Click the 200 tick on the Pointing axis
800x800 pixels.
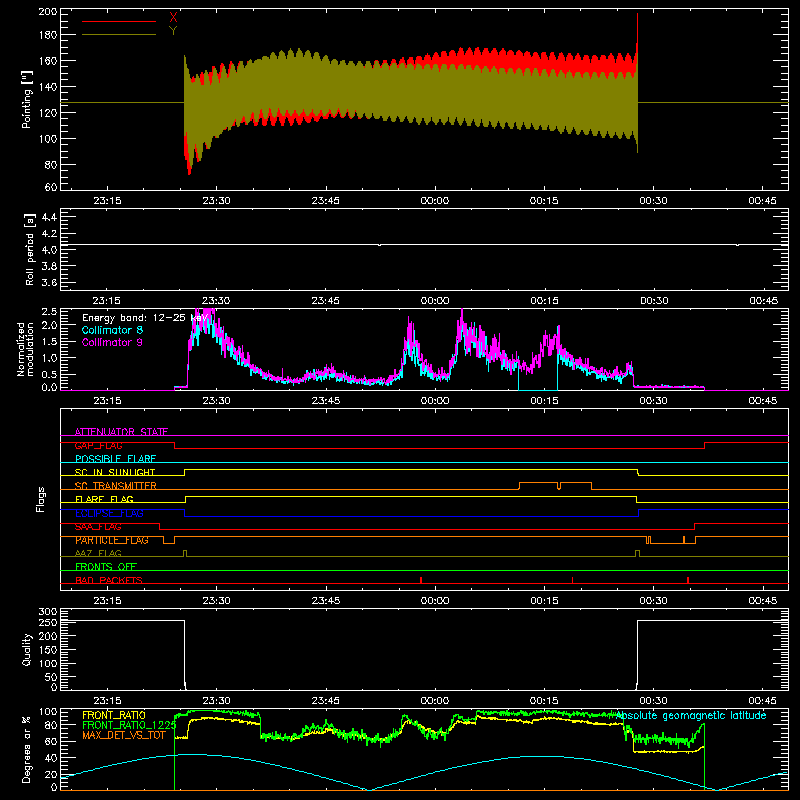(48, 11)
